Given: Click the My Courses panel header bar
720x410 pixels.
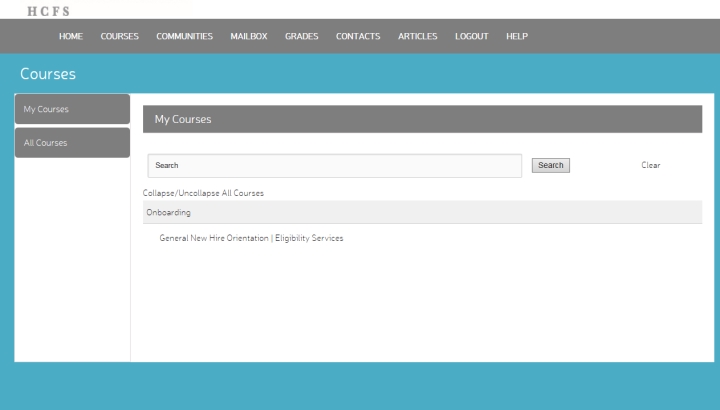Looking at the screenshot, I should (x=422, y=119).
